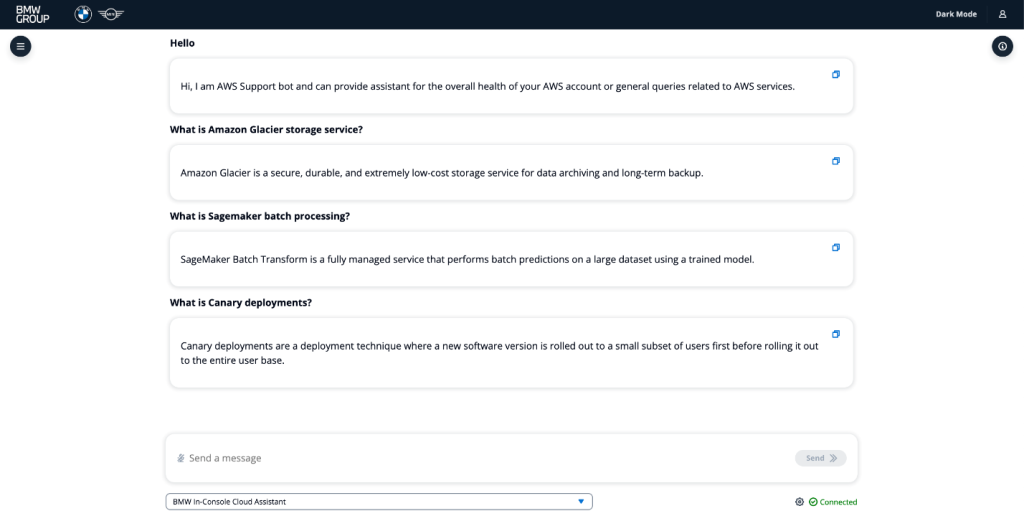Select 'What is Sagemaker batch processing?' question
This screenshot has height=516, width=1024.
[x=260, y=216]
